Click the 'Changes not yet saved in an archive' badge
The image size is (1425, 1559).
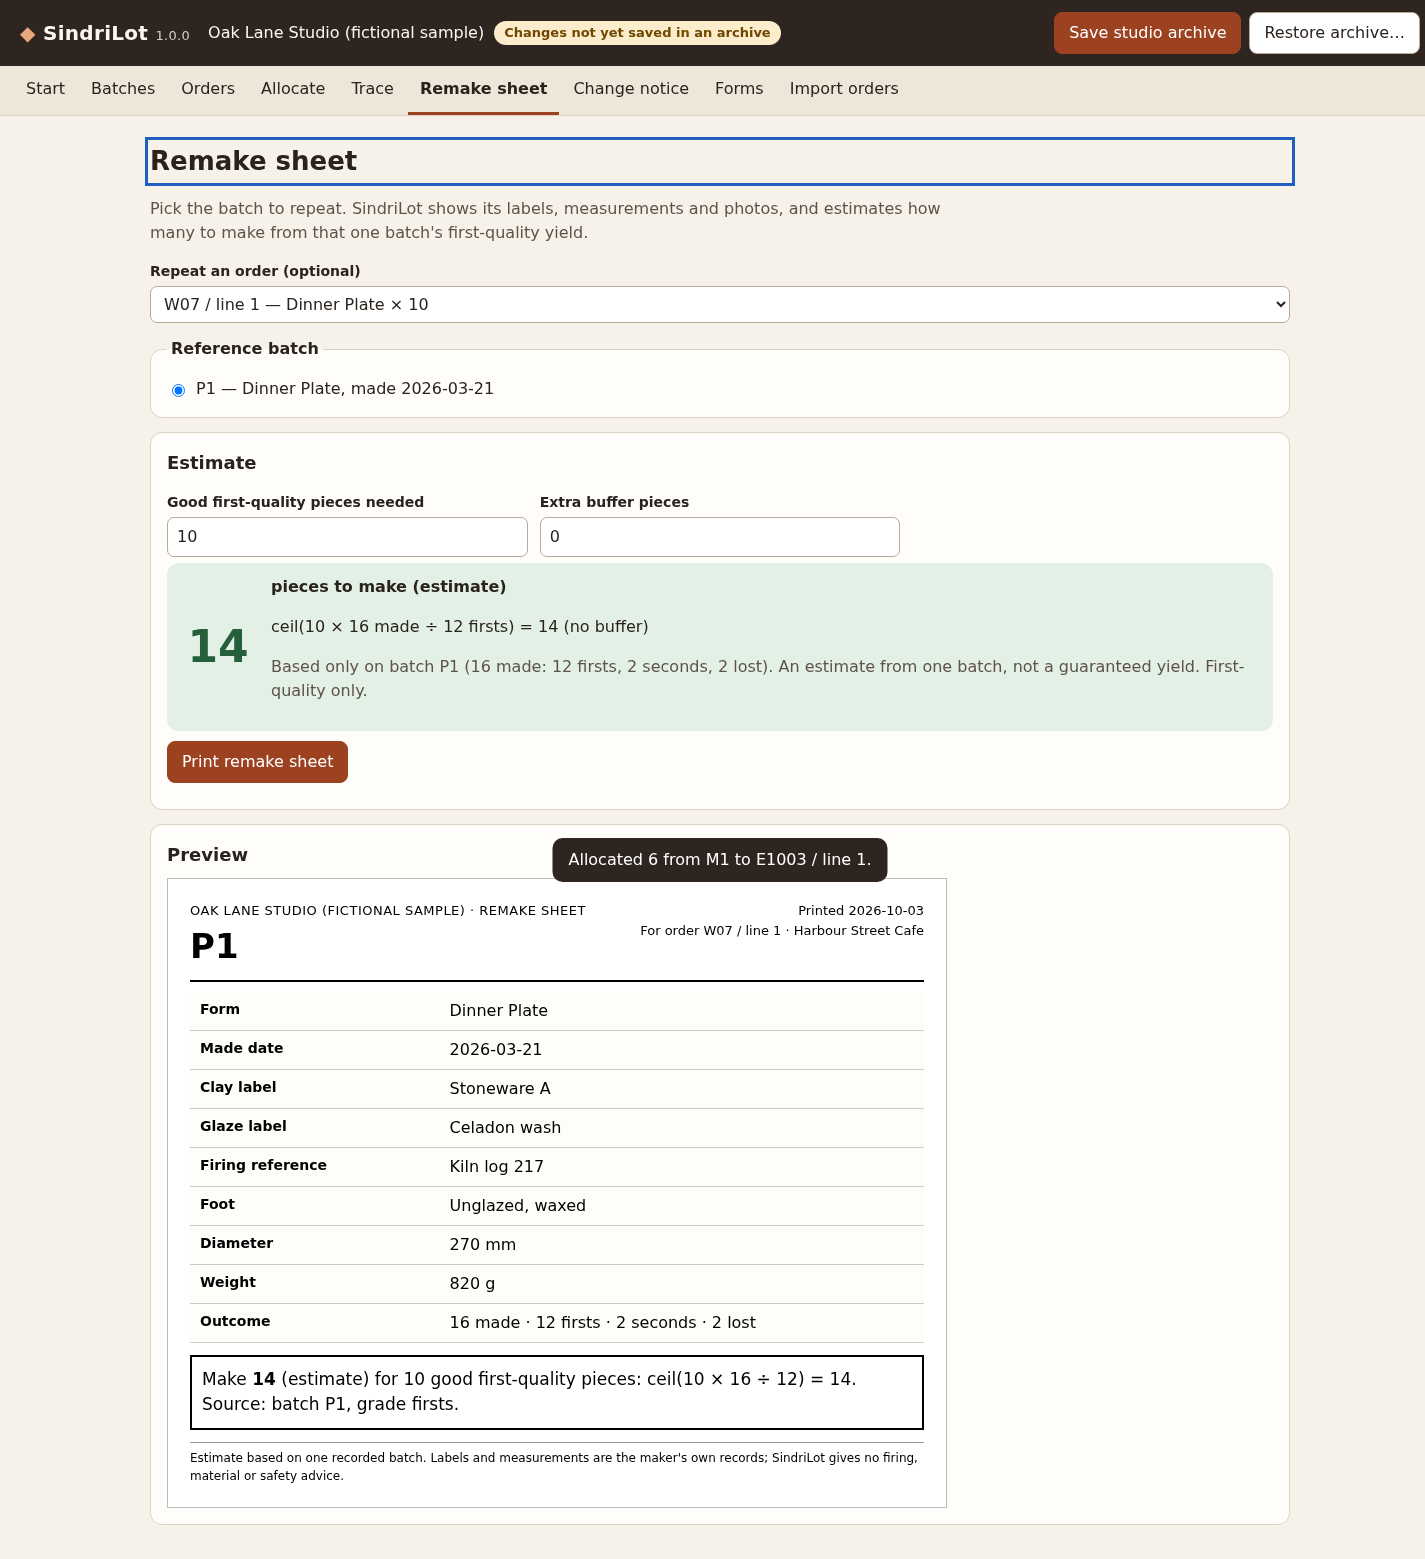637,33
